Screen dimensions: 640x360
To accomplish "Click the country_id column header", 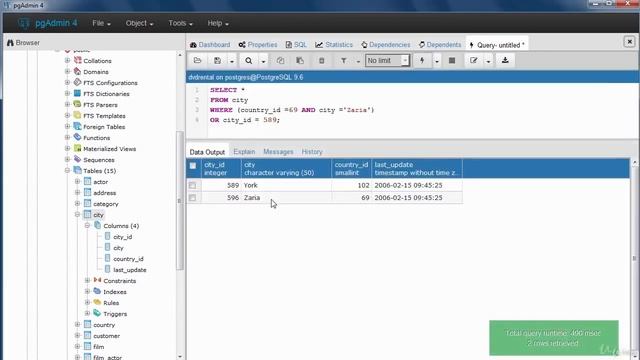I will point(351,169).
